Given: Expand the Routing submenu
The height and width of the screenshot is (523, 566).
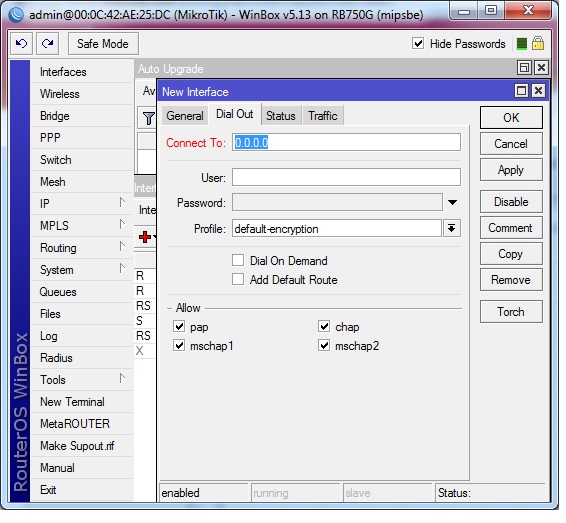Looking at the screenshot, I should (122, 247).
